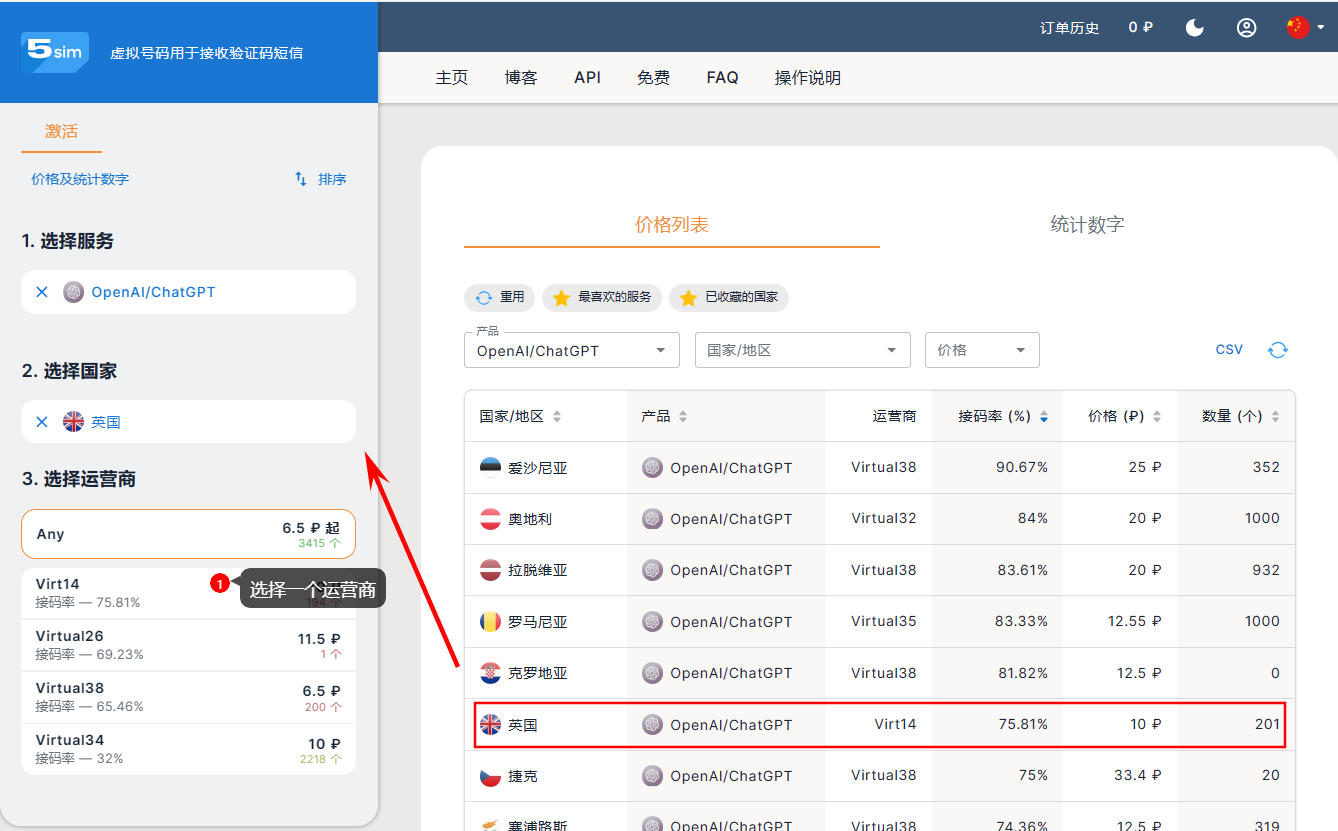Sort the table by 接码率 column
The image size is (1338, 831).
pos(1003,416)
